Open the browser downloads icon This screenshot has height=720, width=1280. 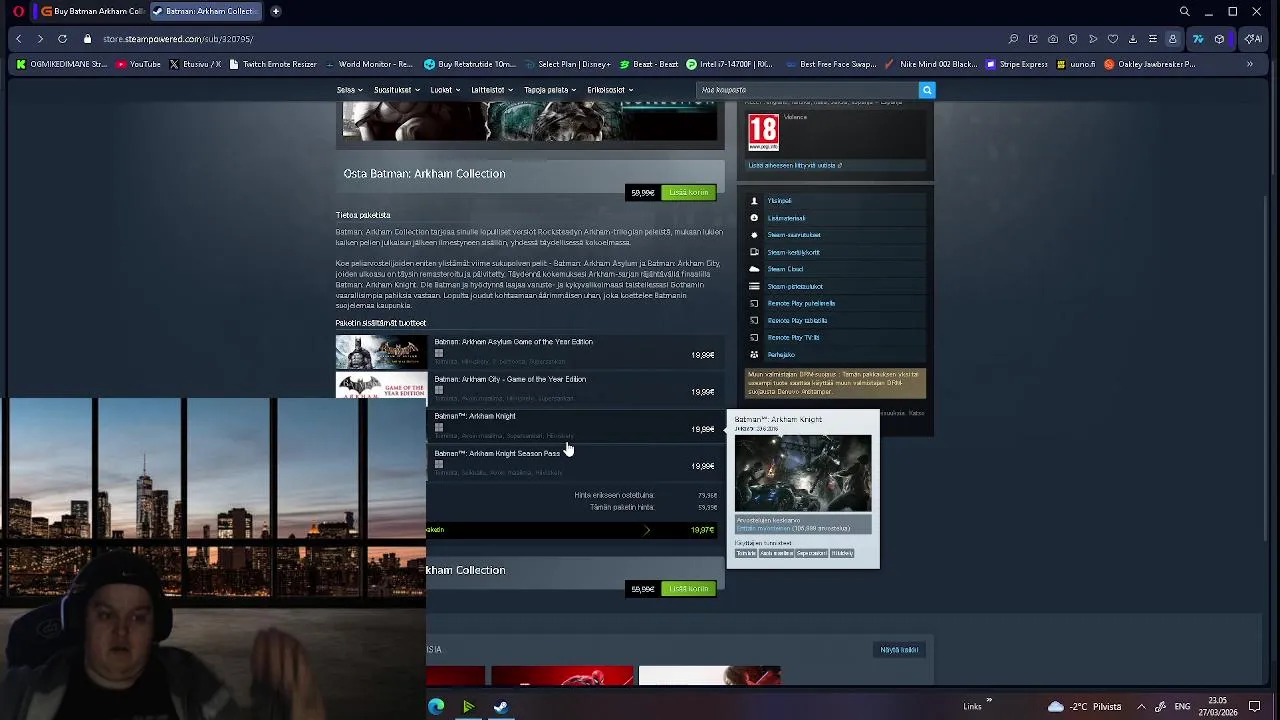(x=1132, y=39)
